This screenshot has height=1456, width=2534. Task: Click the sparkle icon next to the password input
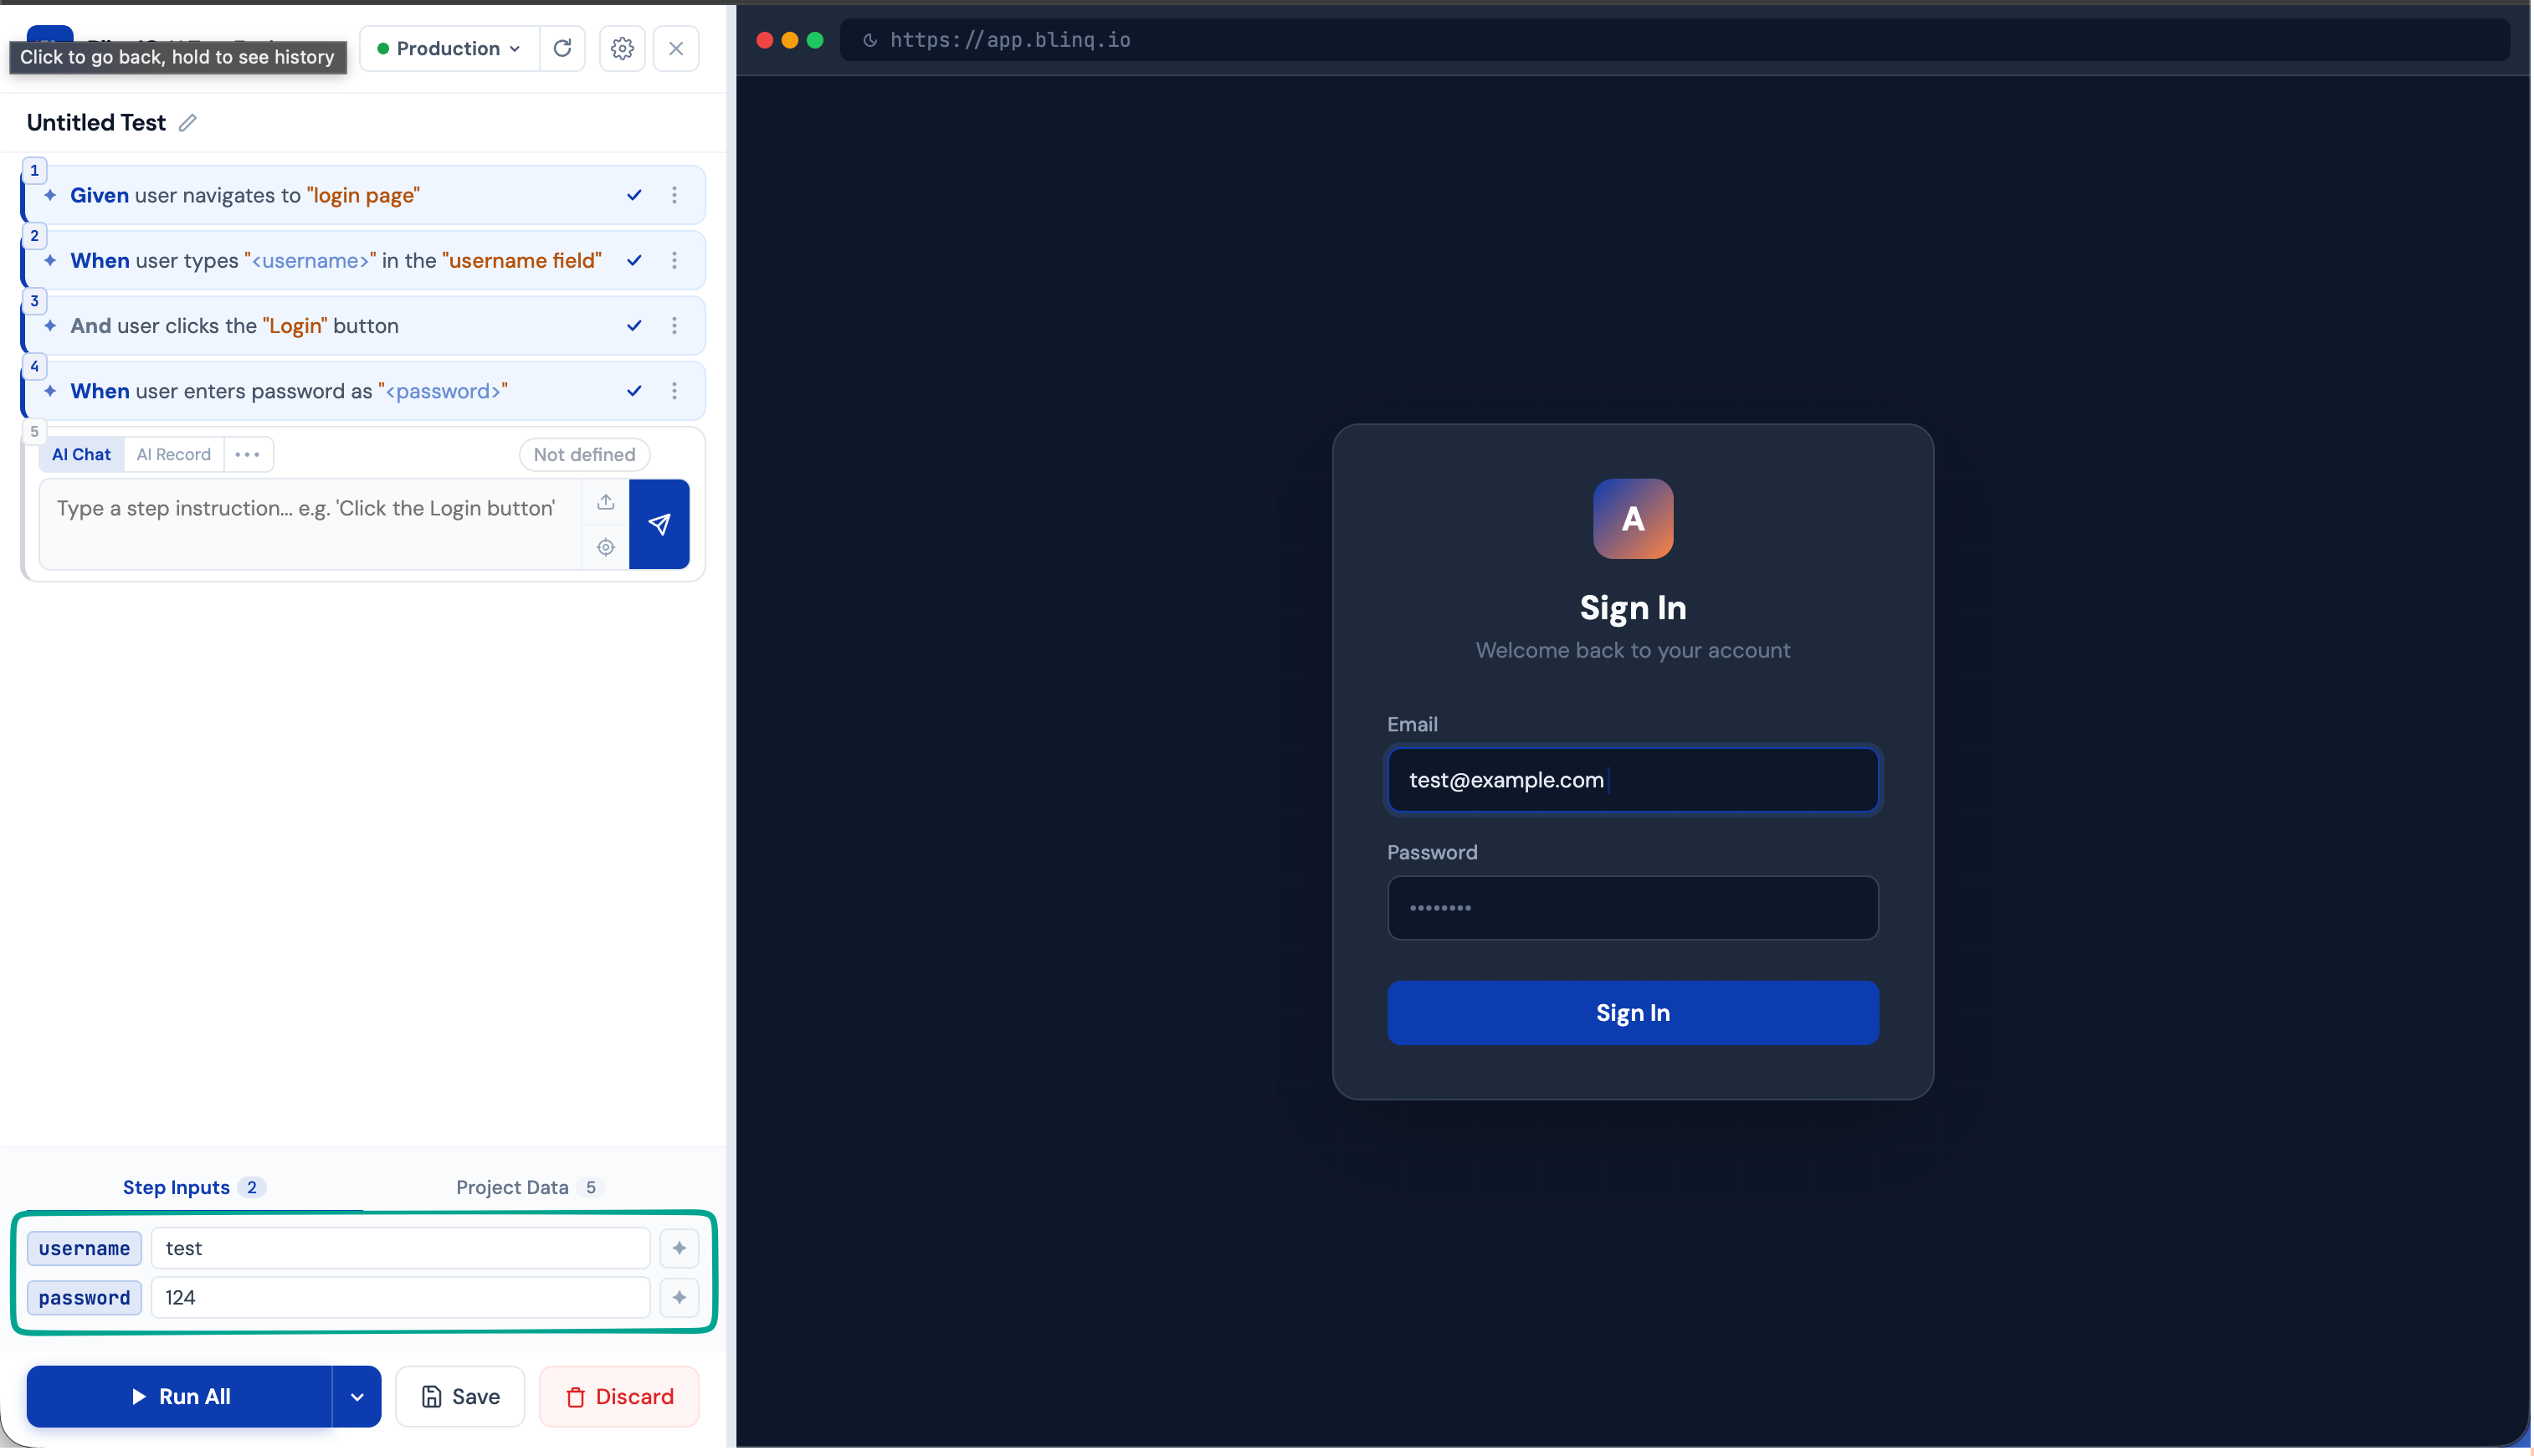point(679,1297)
